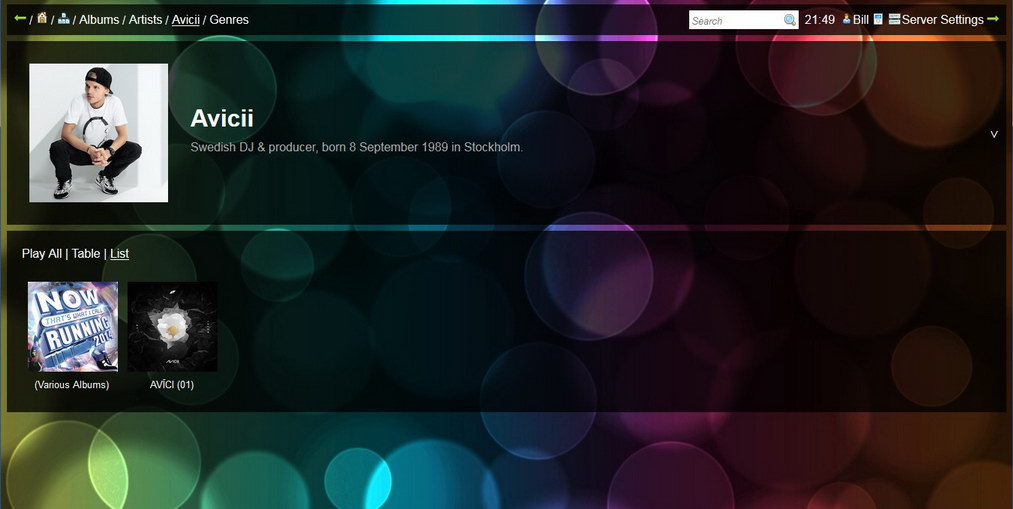Click the (Various Albums) caption

point(72,385)
